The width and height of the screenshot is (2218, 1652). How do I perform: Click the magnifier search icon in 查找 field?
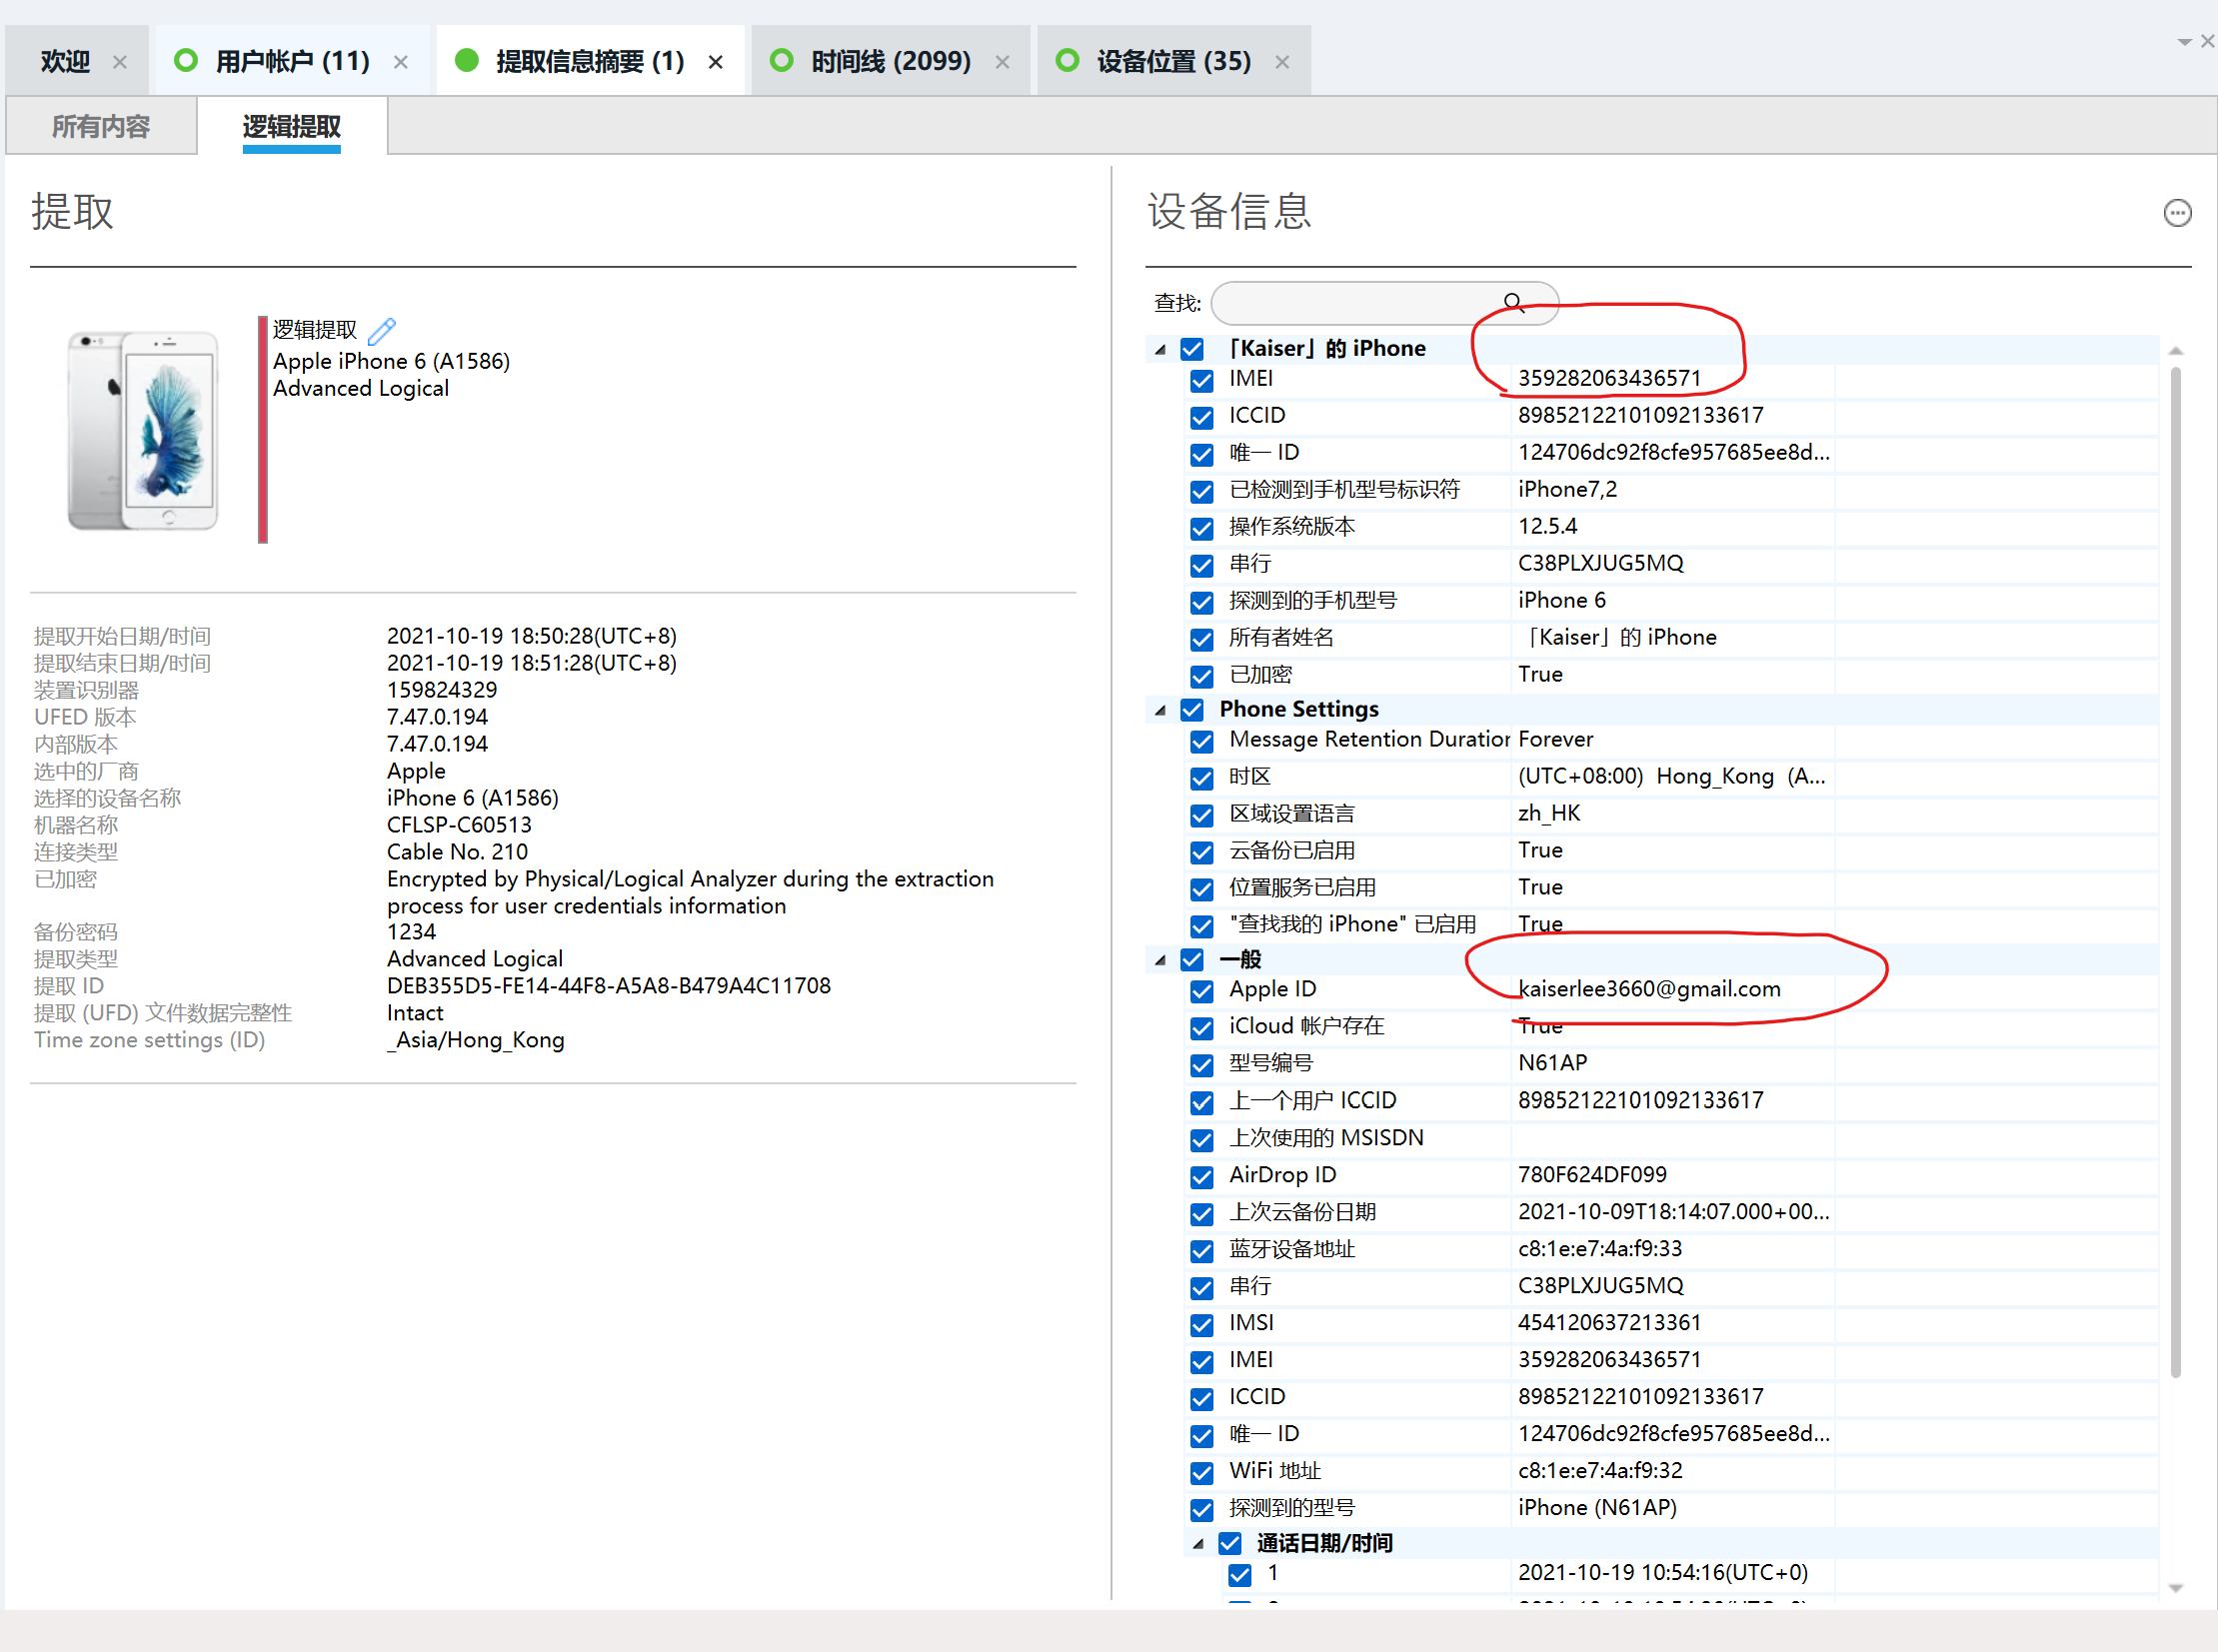(x=1513, y=303)
